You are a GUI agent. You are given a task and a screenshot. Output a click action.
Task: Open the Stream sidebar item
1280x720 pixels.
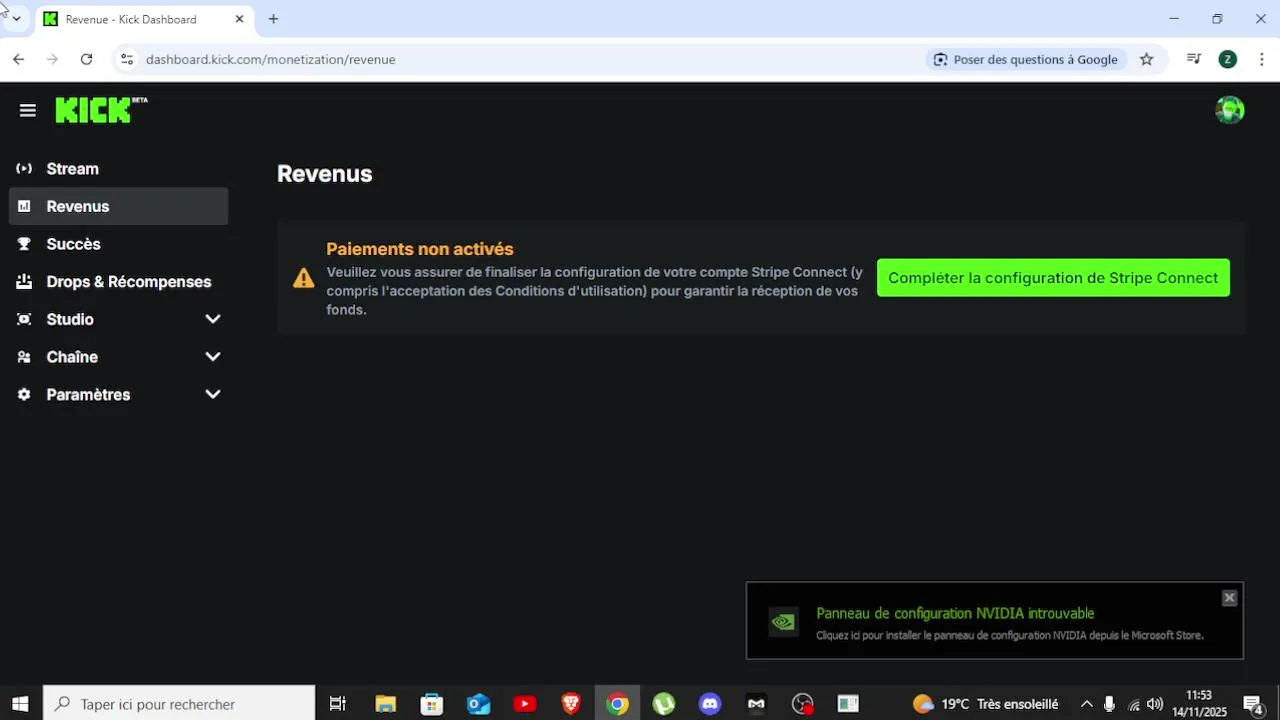click(x=119, y=169)
